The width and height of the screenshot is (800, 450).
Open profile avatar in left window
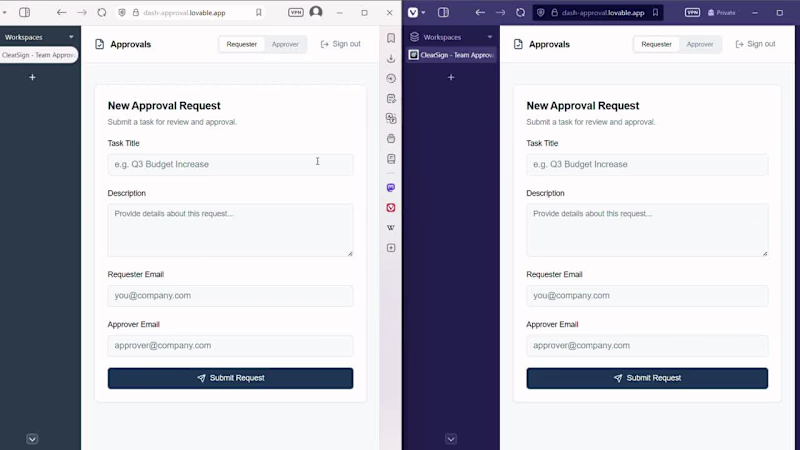[x=316, y=12]
